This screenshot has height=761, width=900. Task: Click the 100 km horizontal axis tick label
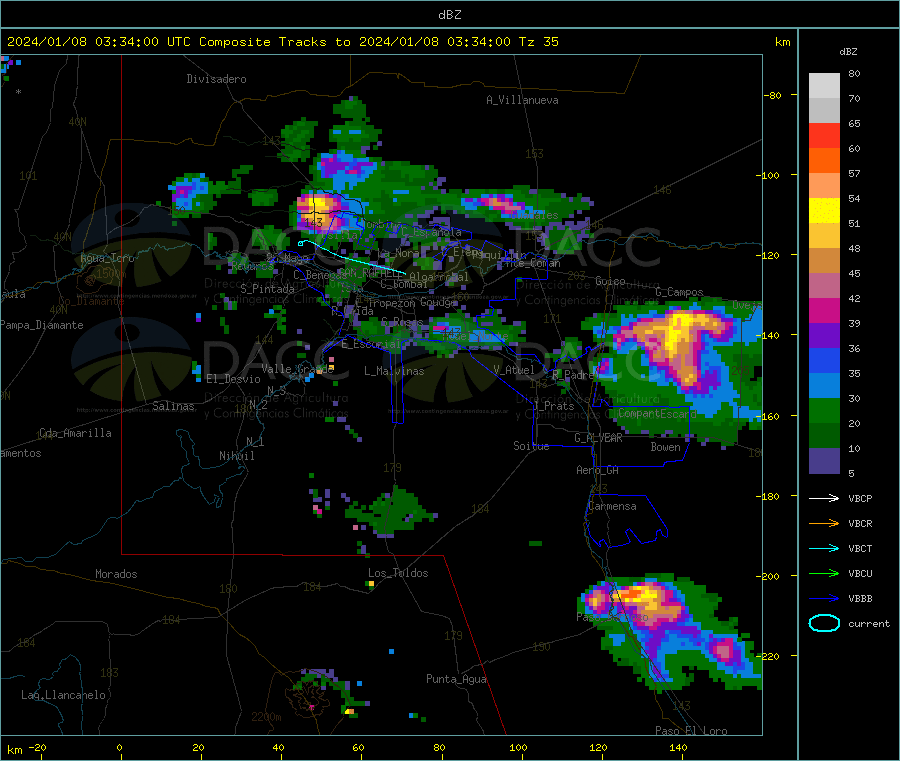click(518, 747)
